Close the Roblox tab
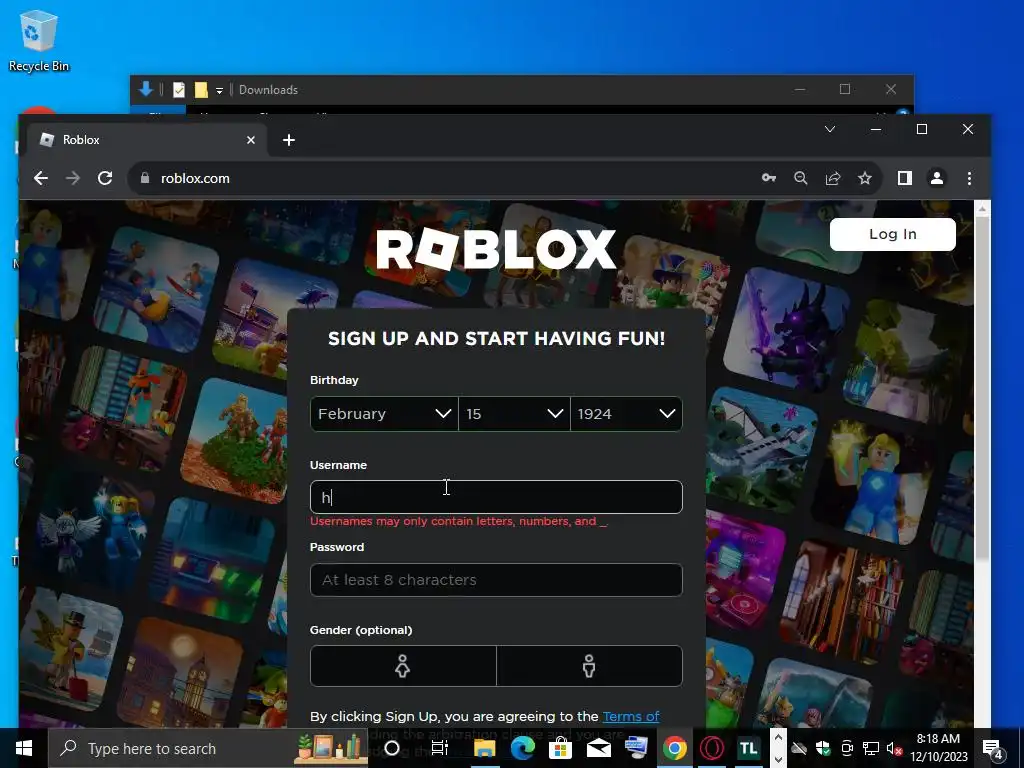The height and width of the screenshot is (768, 1024). coord(251,140)
